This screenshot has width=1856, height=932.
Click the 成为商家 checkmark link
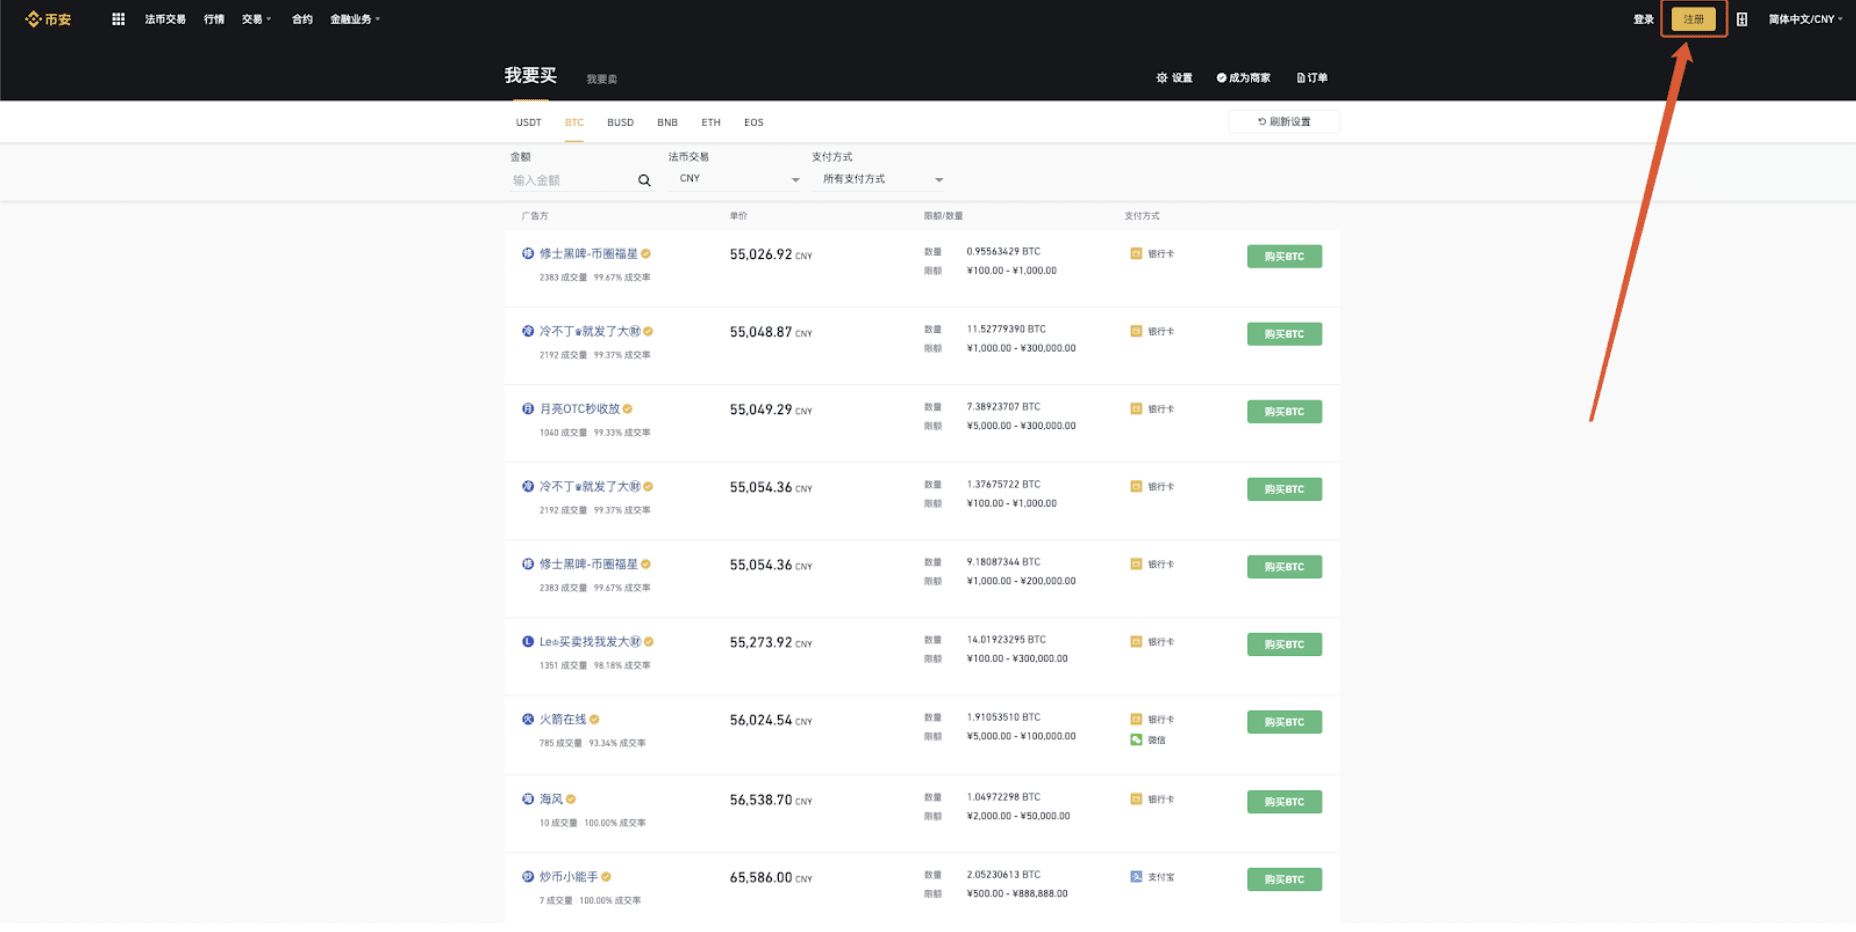coord(1243,78)
